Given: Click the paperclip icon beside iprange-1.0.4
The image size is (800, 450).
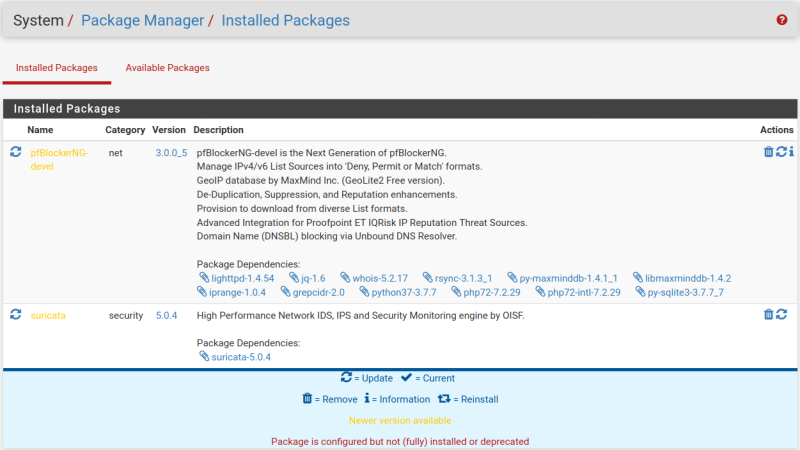Looking at the screenshot, I should (202, 292).
